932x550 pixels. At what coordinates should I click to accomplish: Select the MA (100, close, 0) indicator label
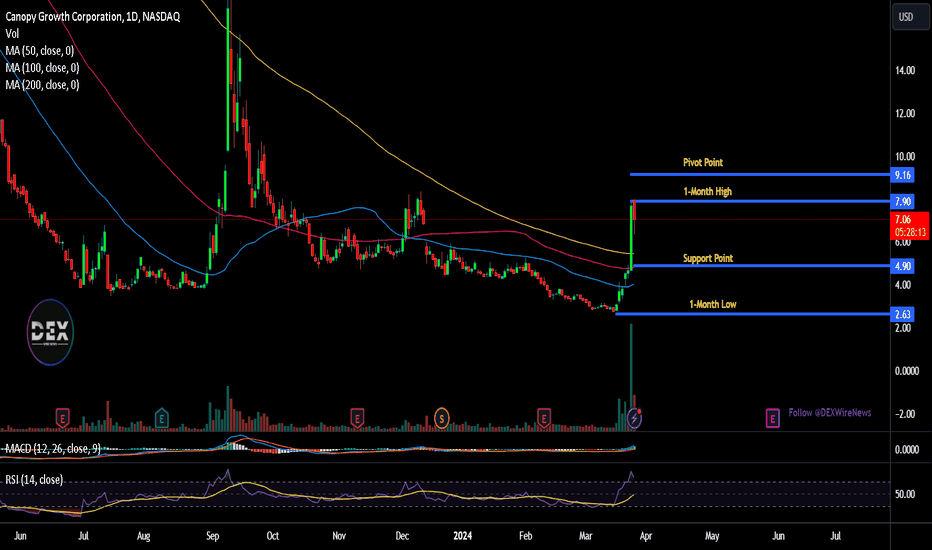tap(42, 68)
